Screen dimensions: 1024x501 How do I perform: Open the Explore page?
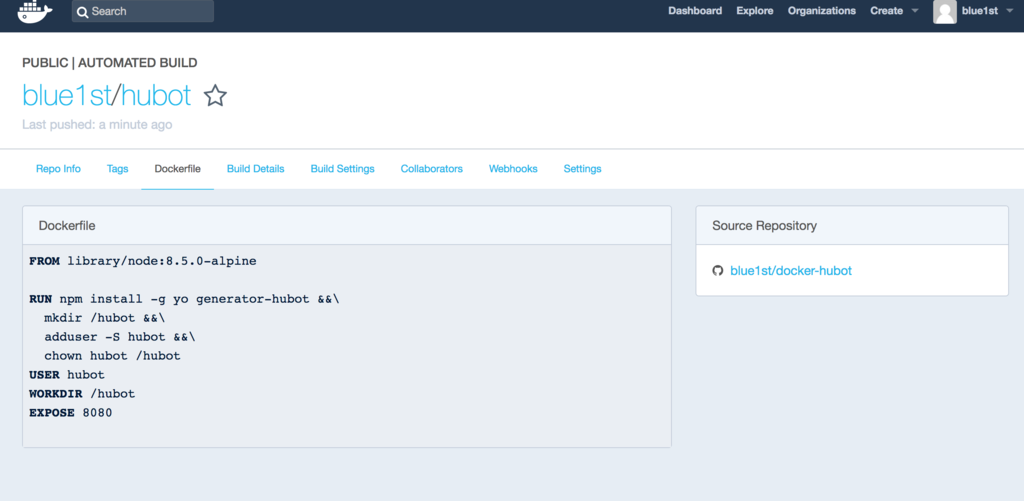coord(755,10)
